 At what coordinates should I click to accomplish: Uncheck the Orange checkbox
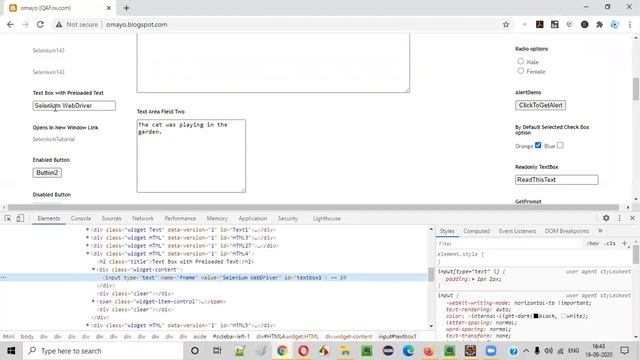pos(538,145)
